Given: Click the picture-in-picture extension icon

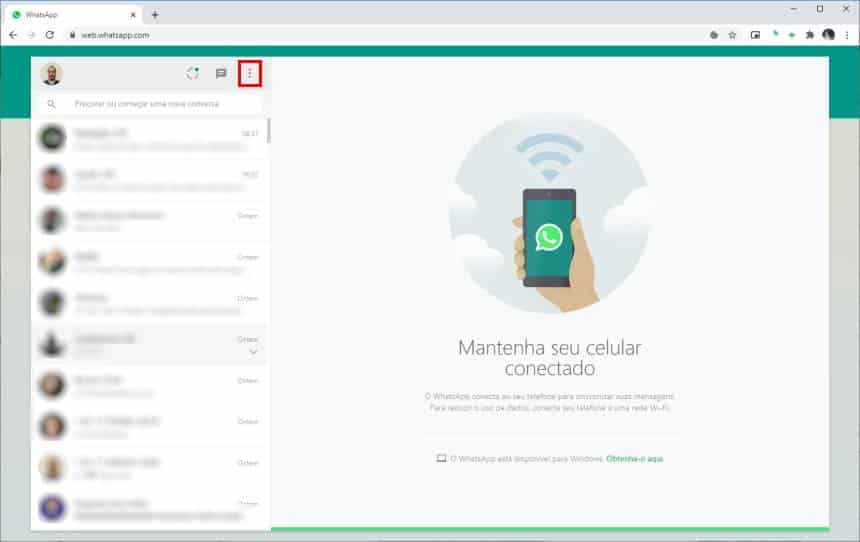Looking at the screenshot, I should [755, 35].
